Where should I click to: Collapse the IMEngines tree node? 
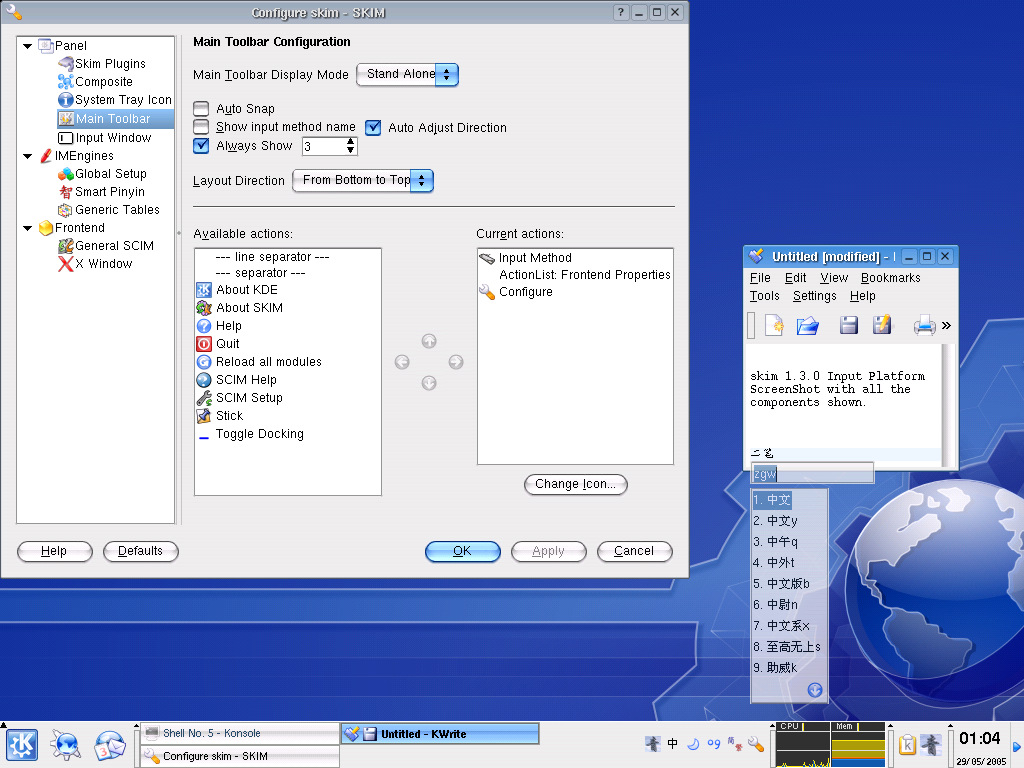pos(27,156)
